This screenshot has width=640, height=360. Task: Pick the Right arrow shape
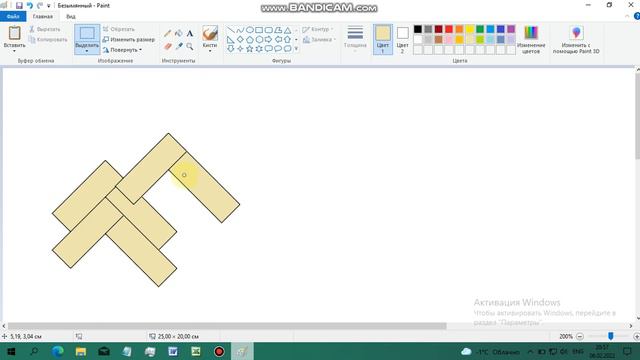point(268,40)
